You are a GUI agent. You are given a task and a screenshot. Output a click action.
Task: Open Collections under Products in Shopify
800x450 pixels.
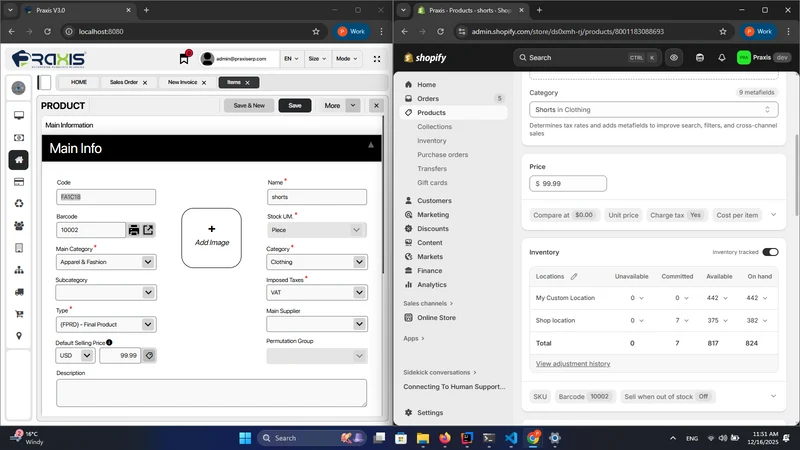tap(435, 127)
